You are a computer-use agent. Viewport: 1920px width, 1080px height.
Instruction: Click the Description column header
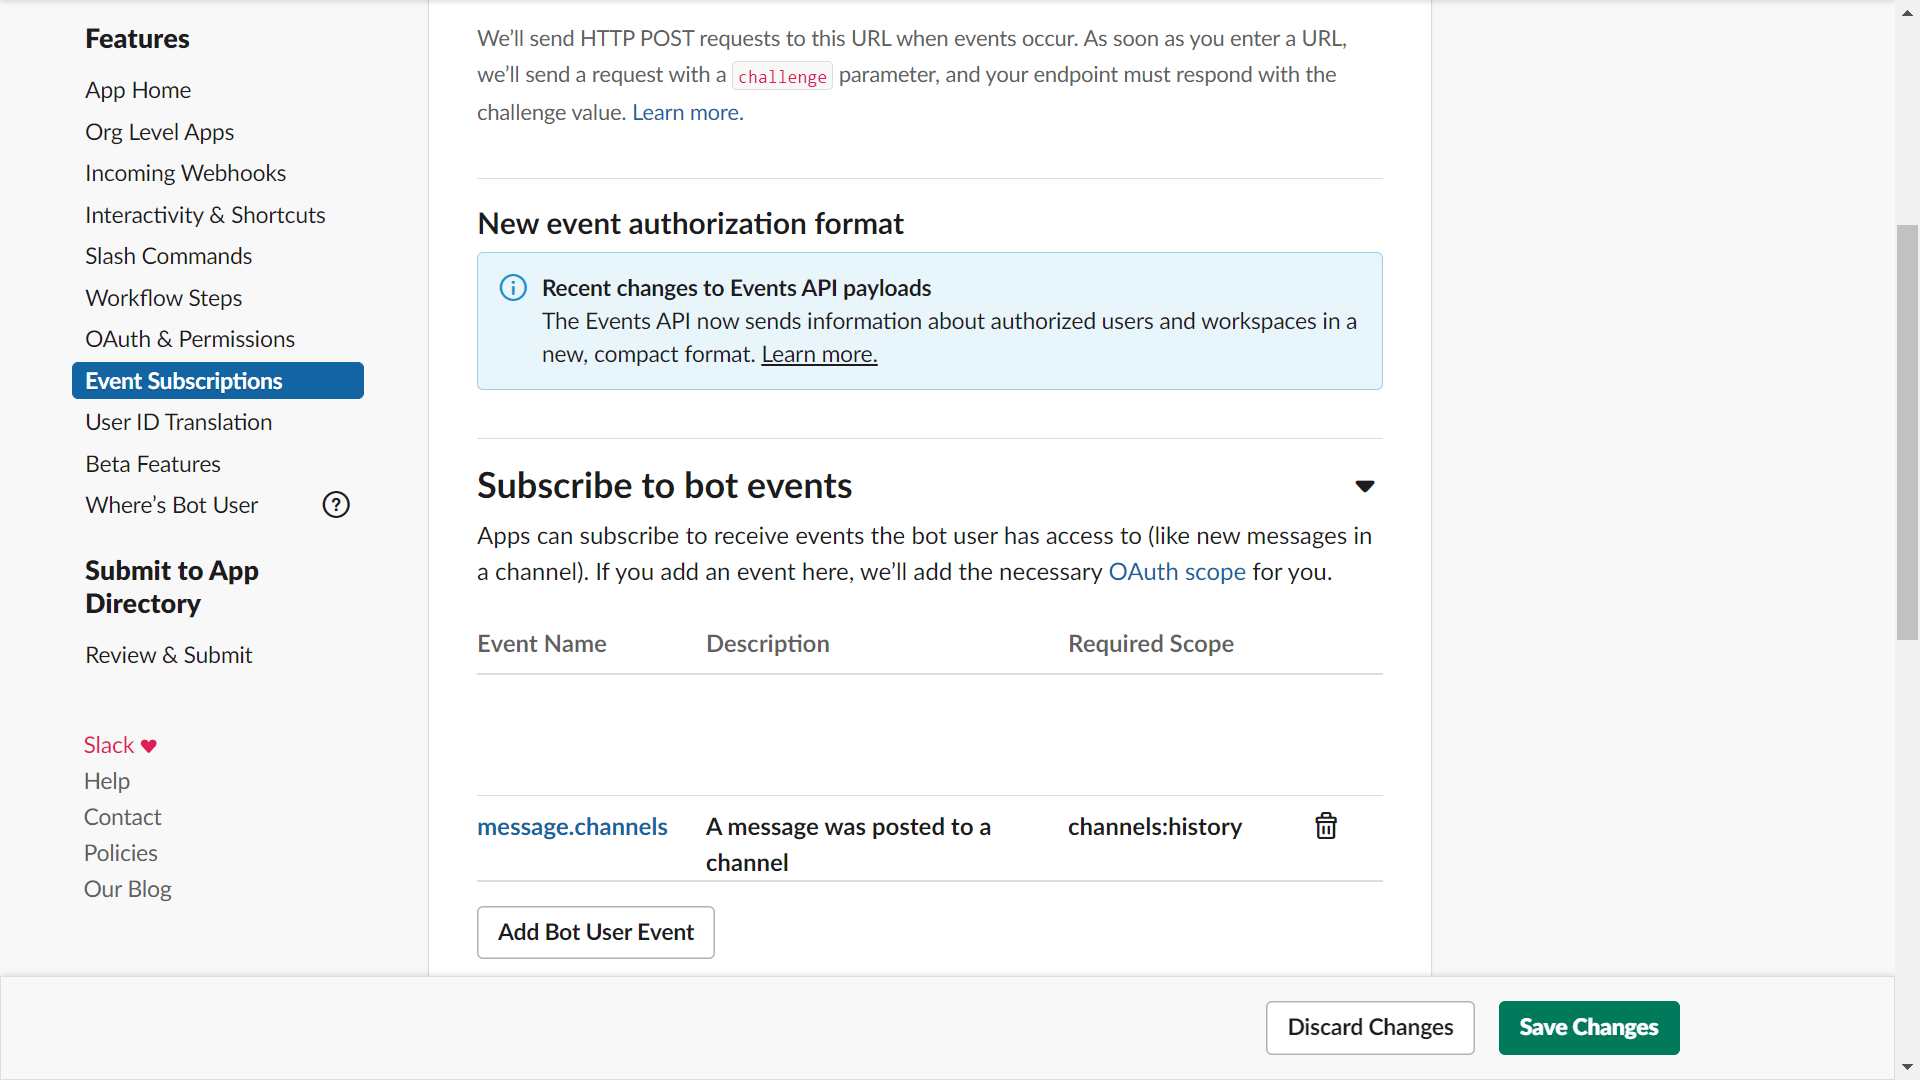[768, 644]
